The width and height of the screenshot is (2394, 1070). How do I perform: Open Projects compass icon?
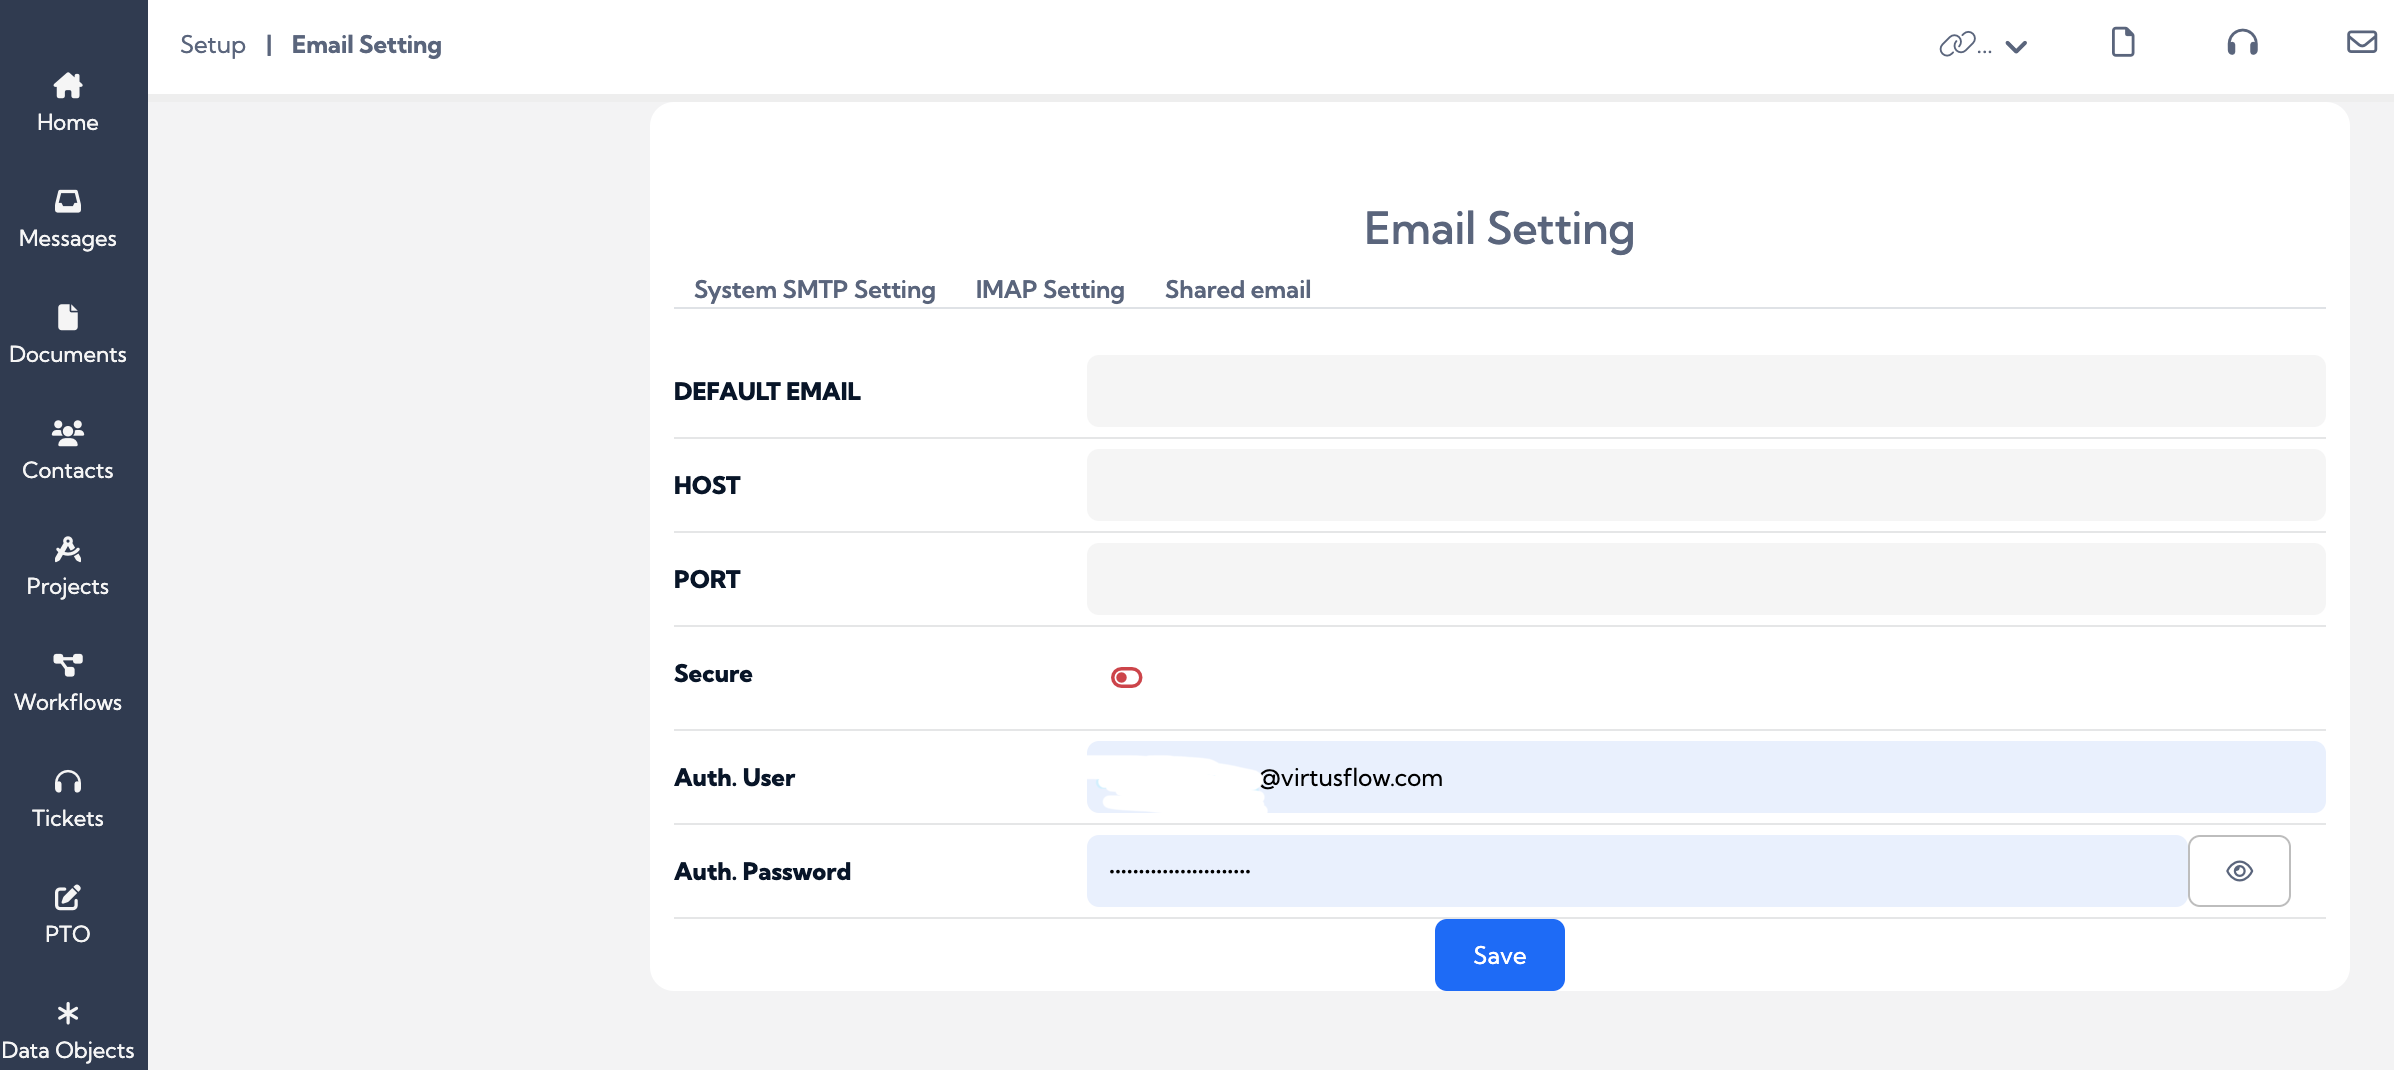[68, 549]
